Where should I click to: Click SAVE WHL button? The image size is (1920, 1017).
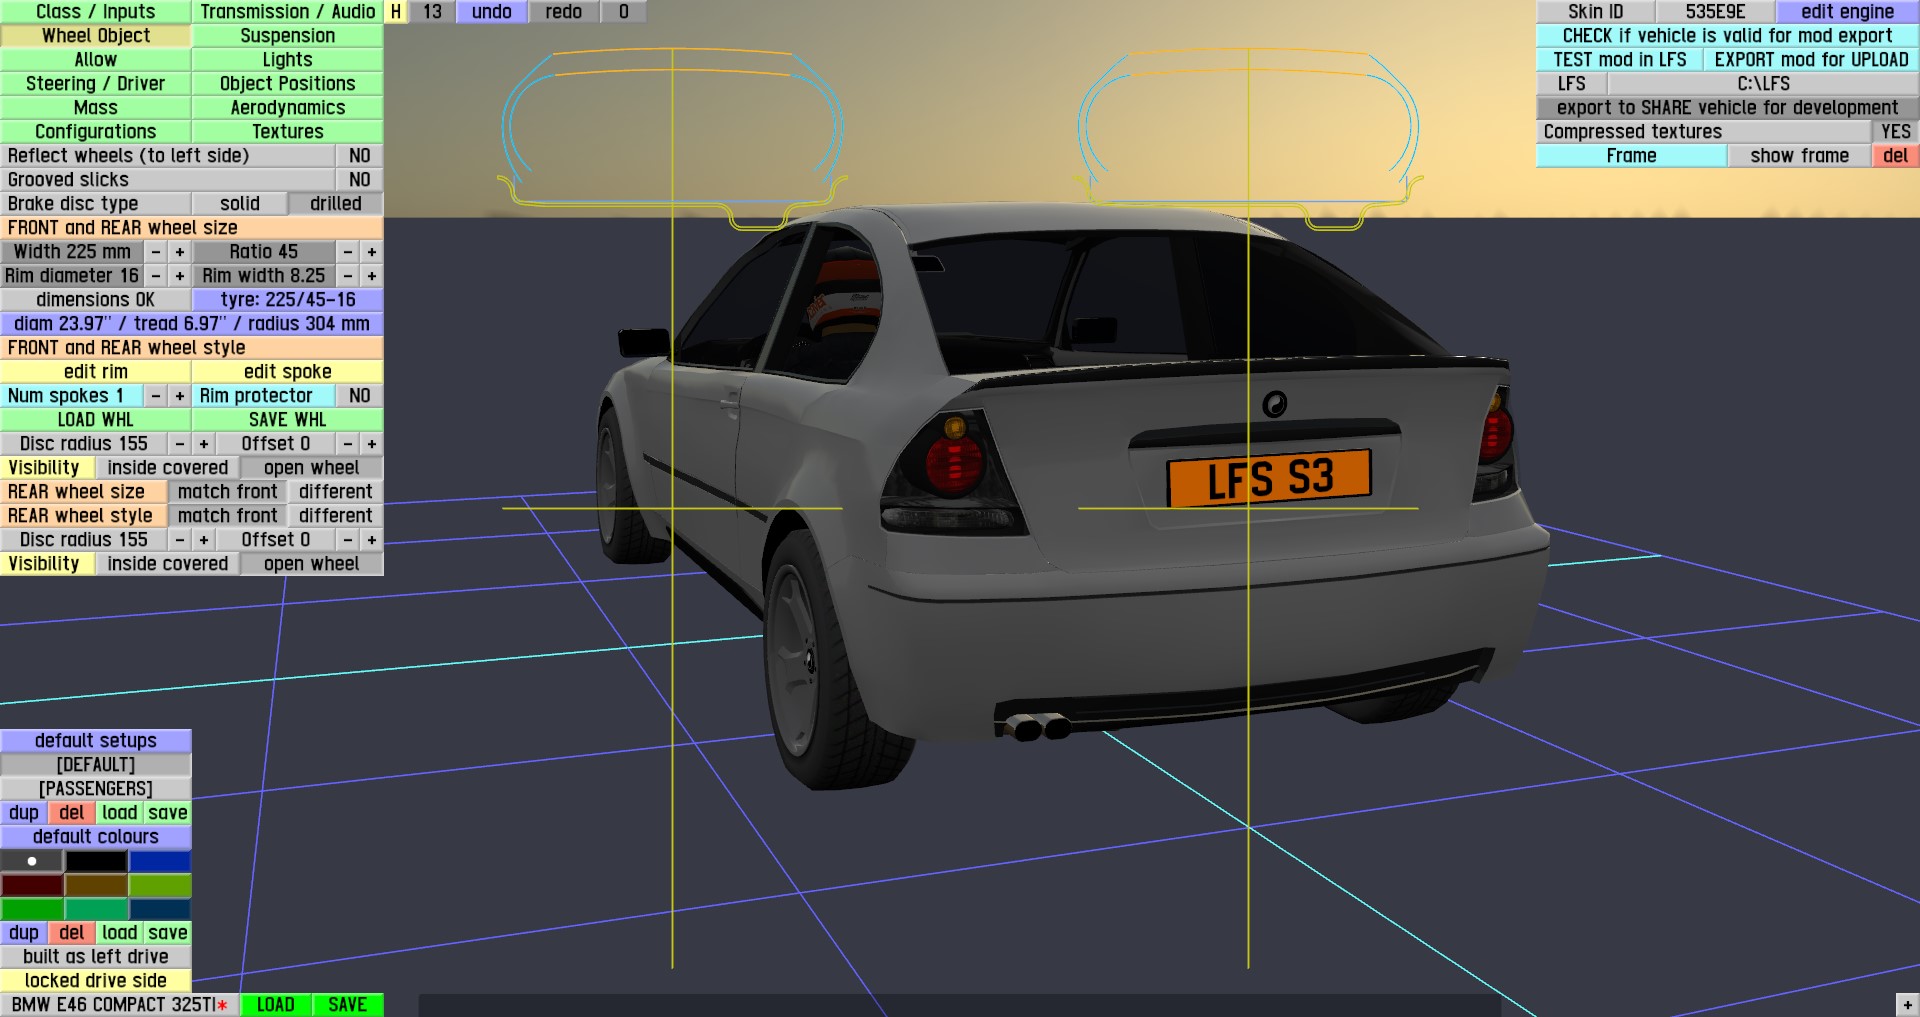click(288, 420)
